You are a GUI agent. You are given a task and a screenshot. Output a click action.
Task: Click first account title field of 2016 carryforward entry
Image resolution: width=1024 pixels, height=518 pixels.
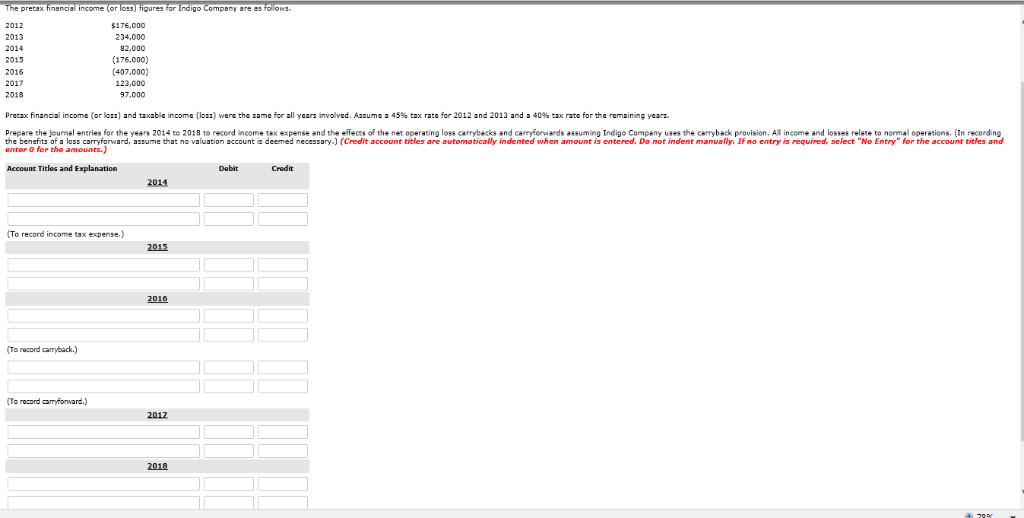[x=104, y=367]
